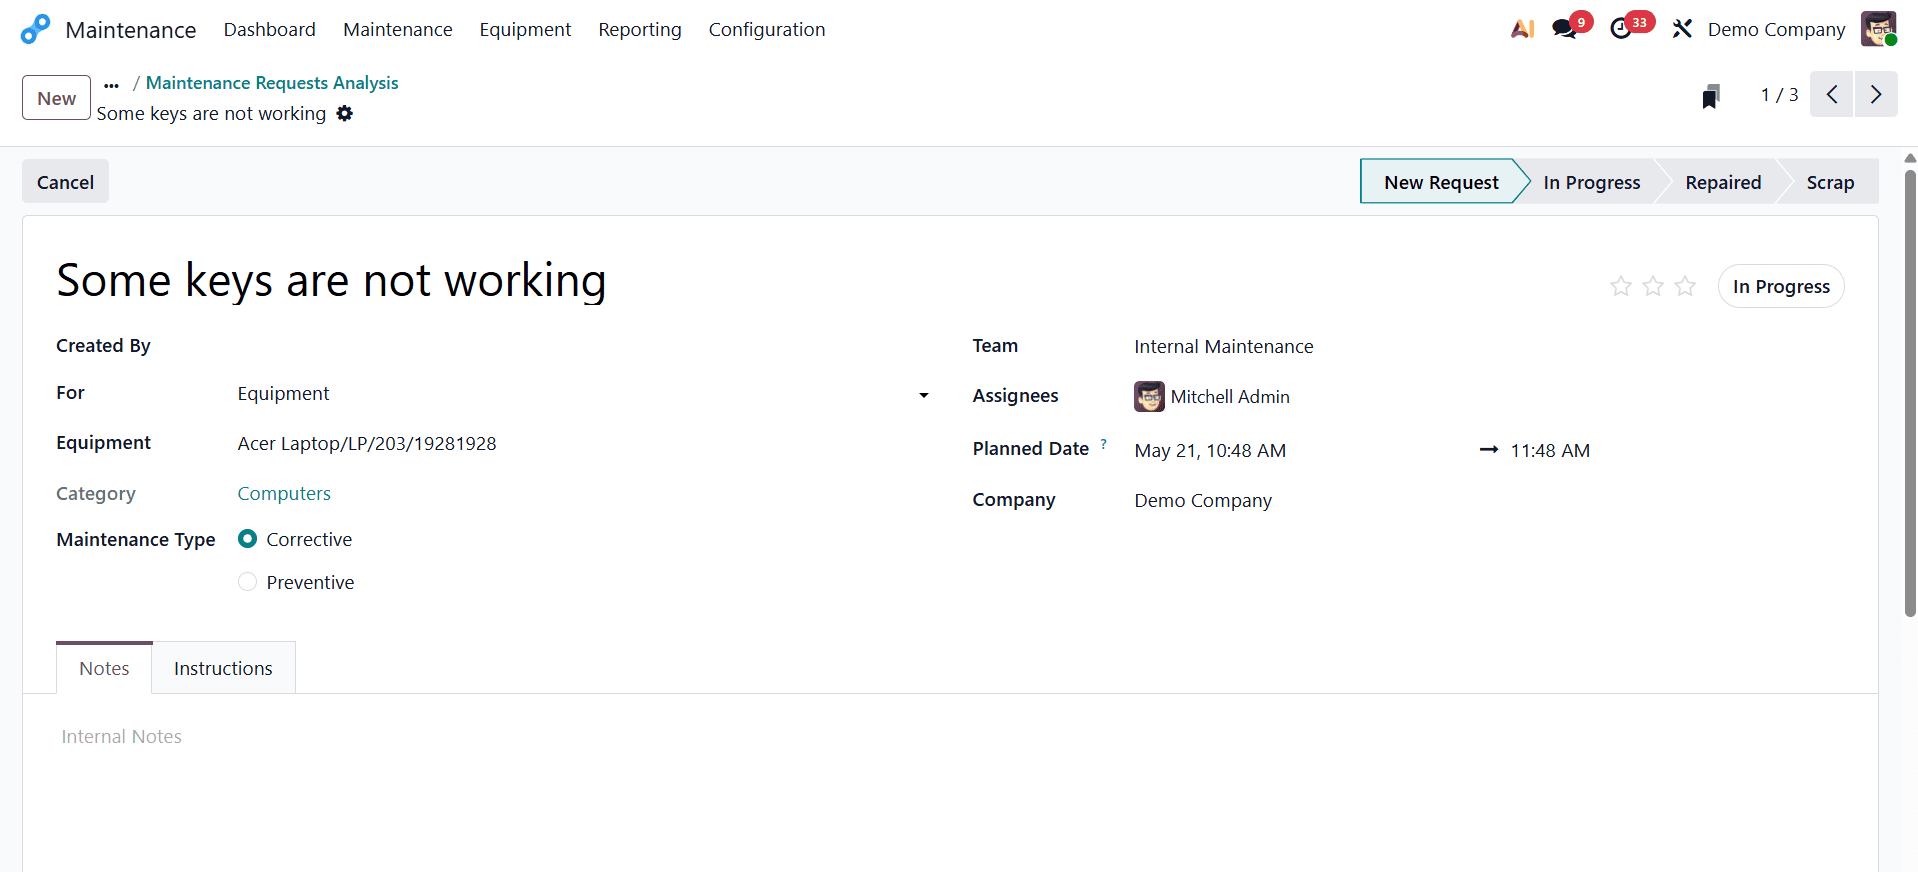The image size is (1918, 872).
Task: Open the Team field dropdown
Action: (1489, 346)
